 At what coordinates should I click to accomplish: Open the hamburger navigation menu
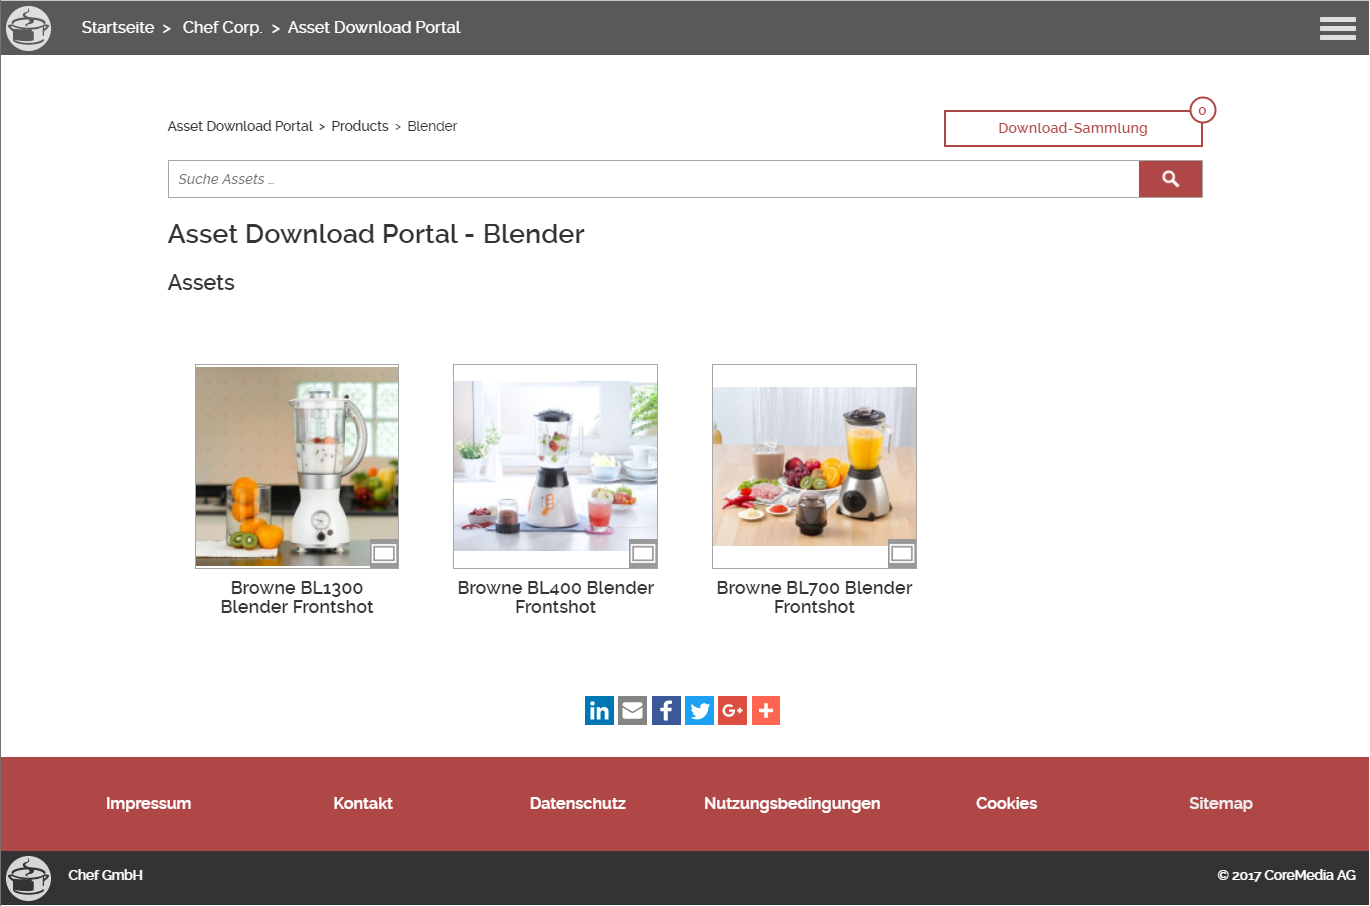tap(1337, 28)
